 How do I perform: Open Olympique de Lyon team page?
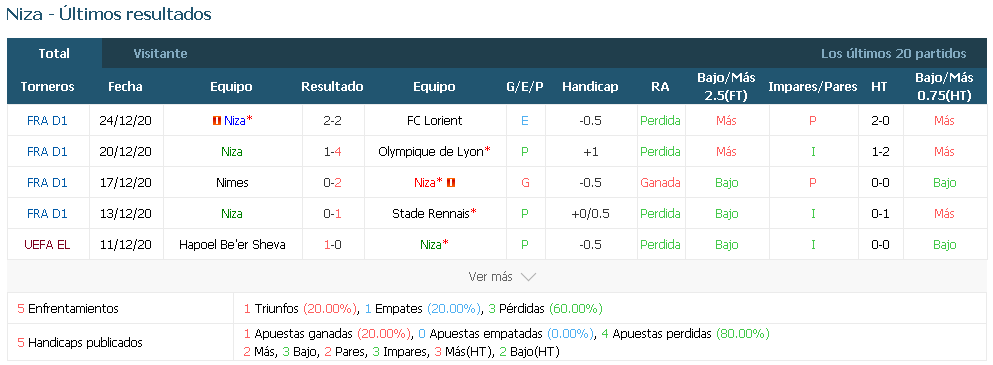point(431,151)
